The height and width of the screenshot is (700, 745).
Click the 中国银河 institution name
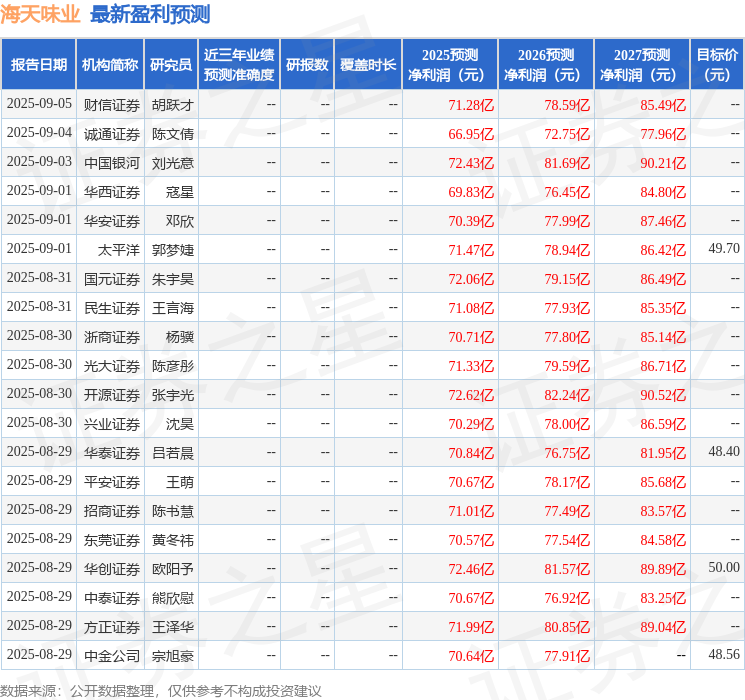tap(112, 163)
